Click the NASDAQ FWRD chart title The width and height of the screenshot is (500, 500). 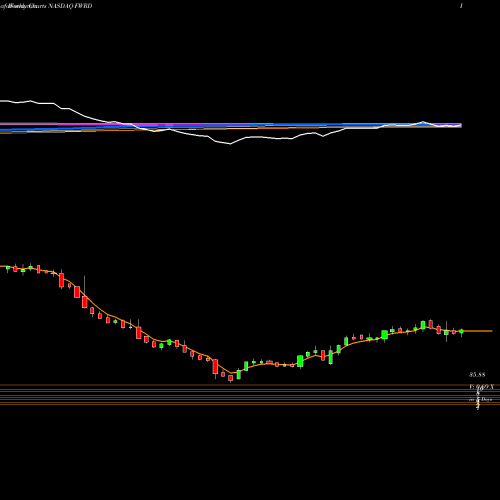click(x=70, y=6)
